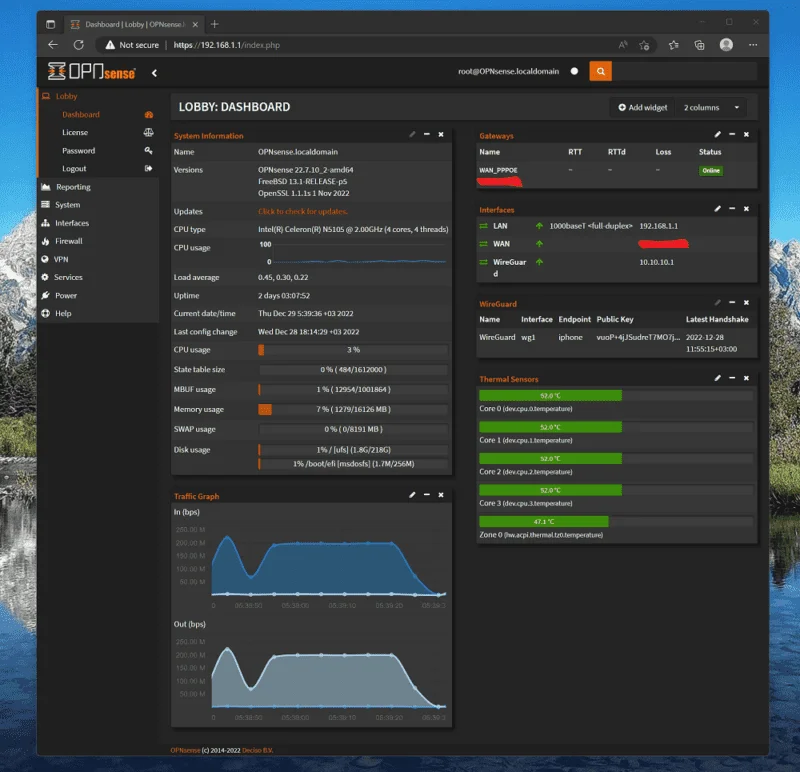This screenshot has height=772, width=800.
Task: Close the System Information widget
Action: [441, 135]
